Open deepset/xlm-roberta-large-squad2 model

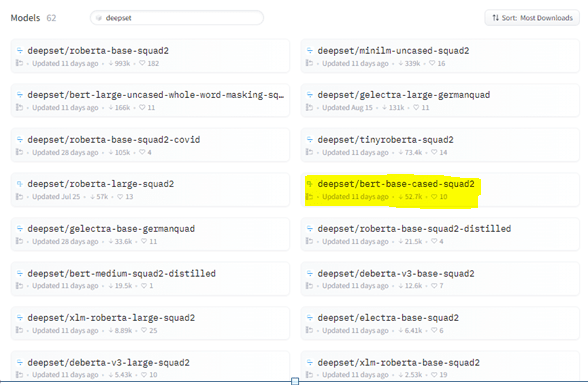click(150, 323)
